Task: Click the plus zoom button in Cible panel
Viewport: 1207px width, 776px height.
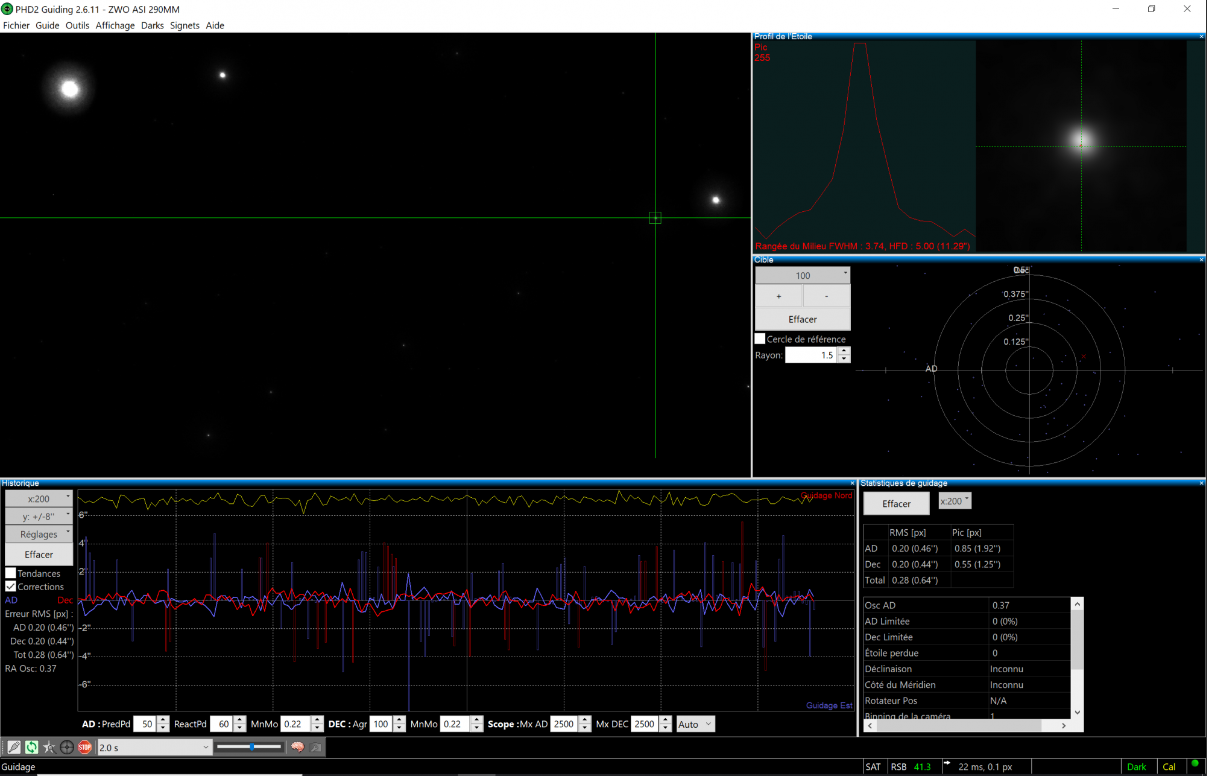Action: tap(779, 297)
